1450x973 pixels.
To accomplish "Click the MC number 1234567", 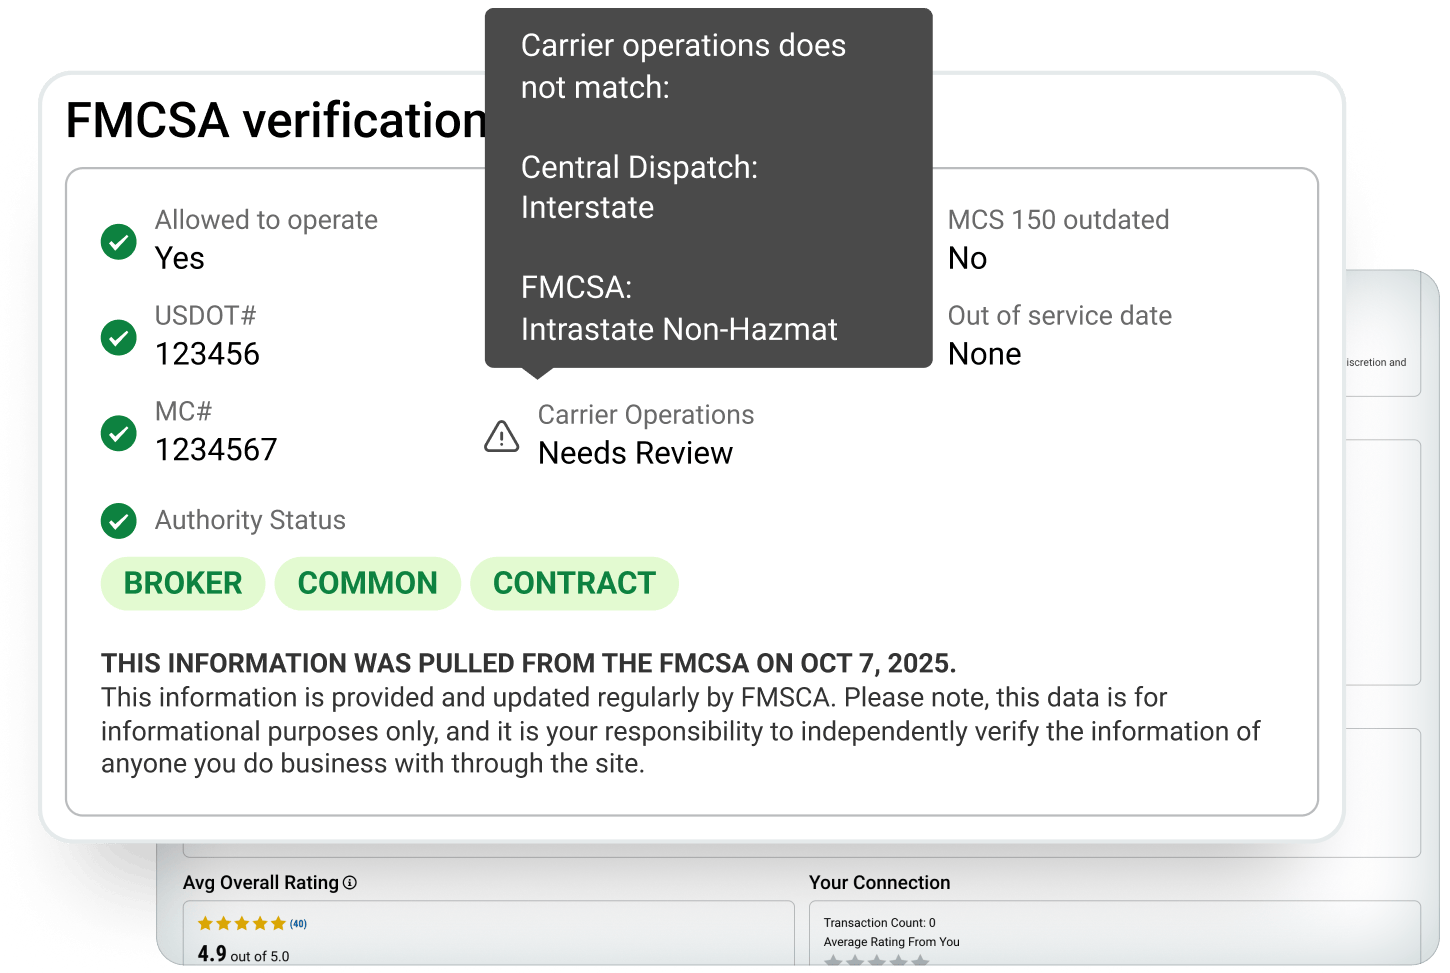I will pos(216,450).
